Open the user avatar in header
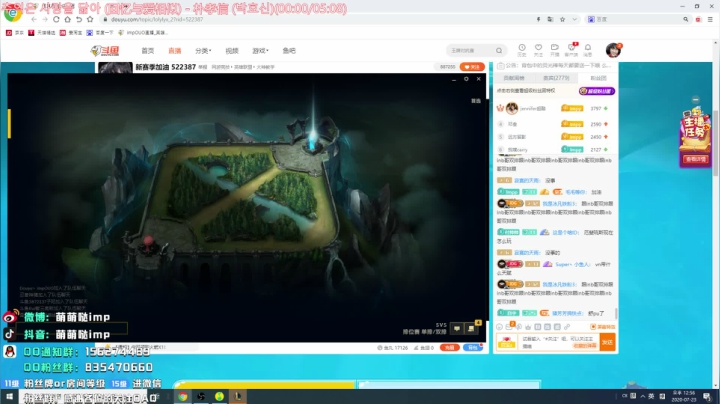Screen dimensions: 720x404 pyautogui.click(x=613, y=50)
